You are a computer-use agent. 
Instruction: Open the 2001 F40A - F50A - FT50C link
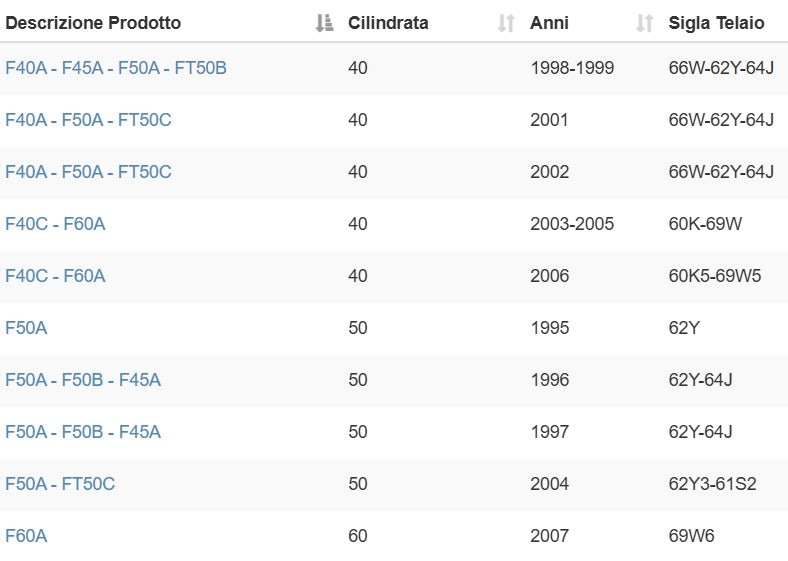tap(88, 120)
